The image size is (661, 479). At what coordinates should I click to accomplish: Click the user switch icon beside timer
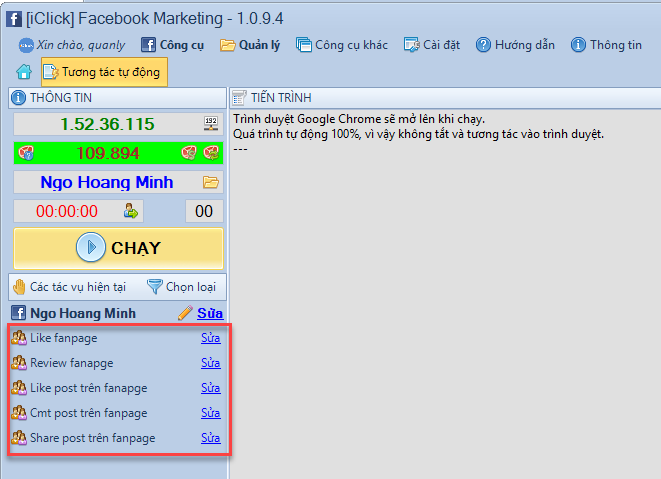pyautogui.click(x=131, y=211)
